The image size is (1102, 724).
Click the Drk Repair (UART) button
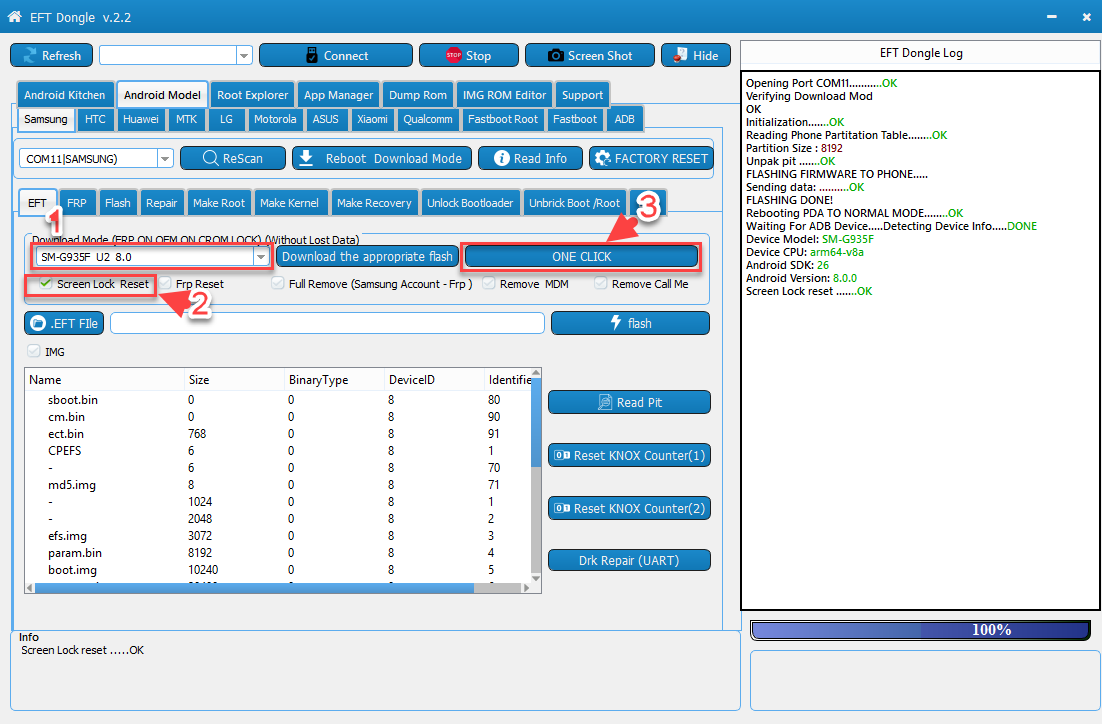coord(629,560)
